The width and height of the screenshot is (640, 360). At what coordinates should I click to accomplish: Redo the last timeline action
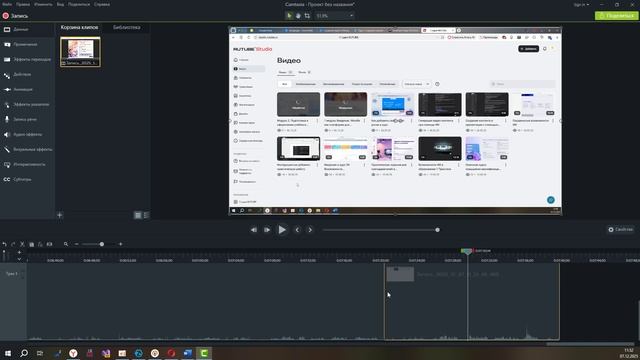coord(13,244)
